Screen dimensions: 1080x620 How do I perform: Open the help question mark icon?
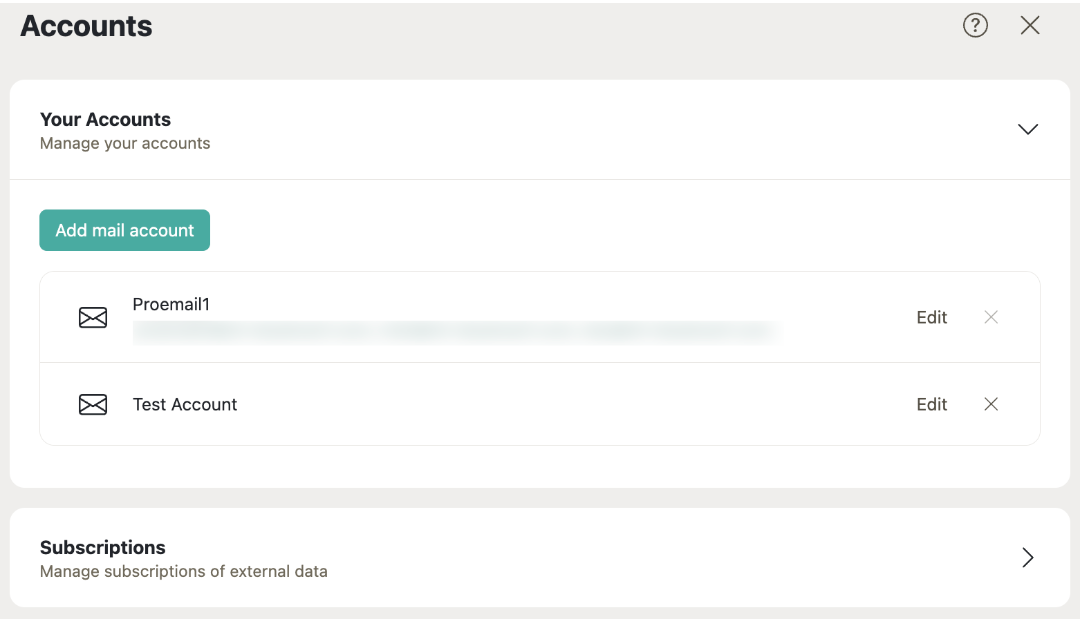click(x=975, y=25)
